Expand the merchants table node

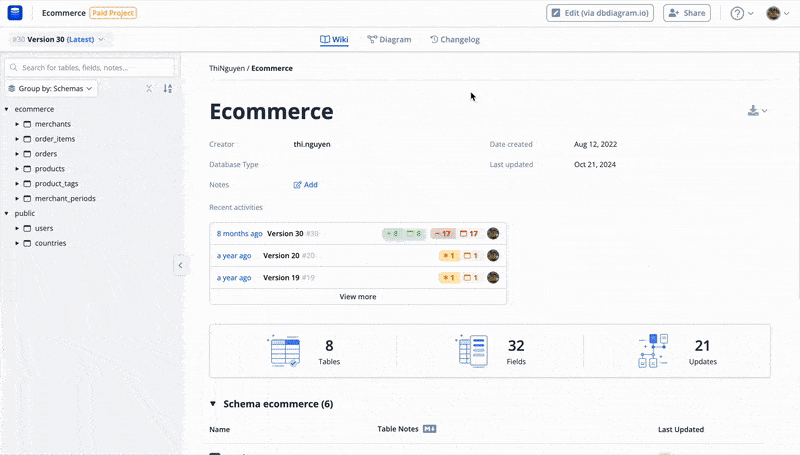point(17,124)
